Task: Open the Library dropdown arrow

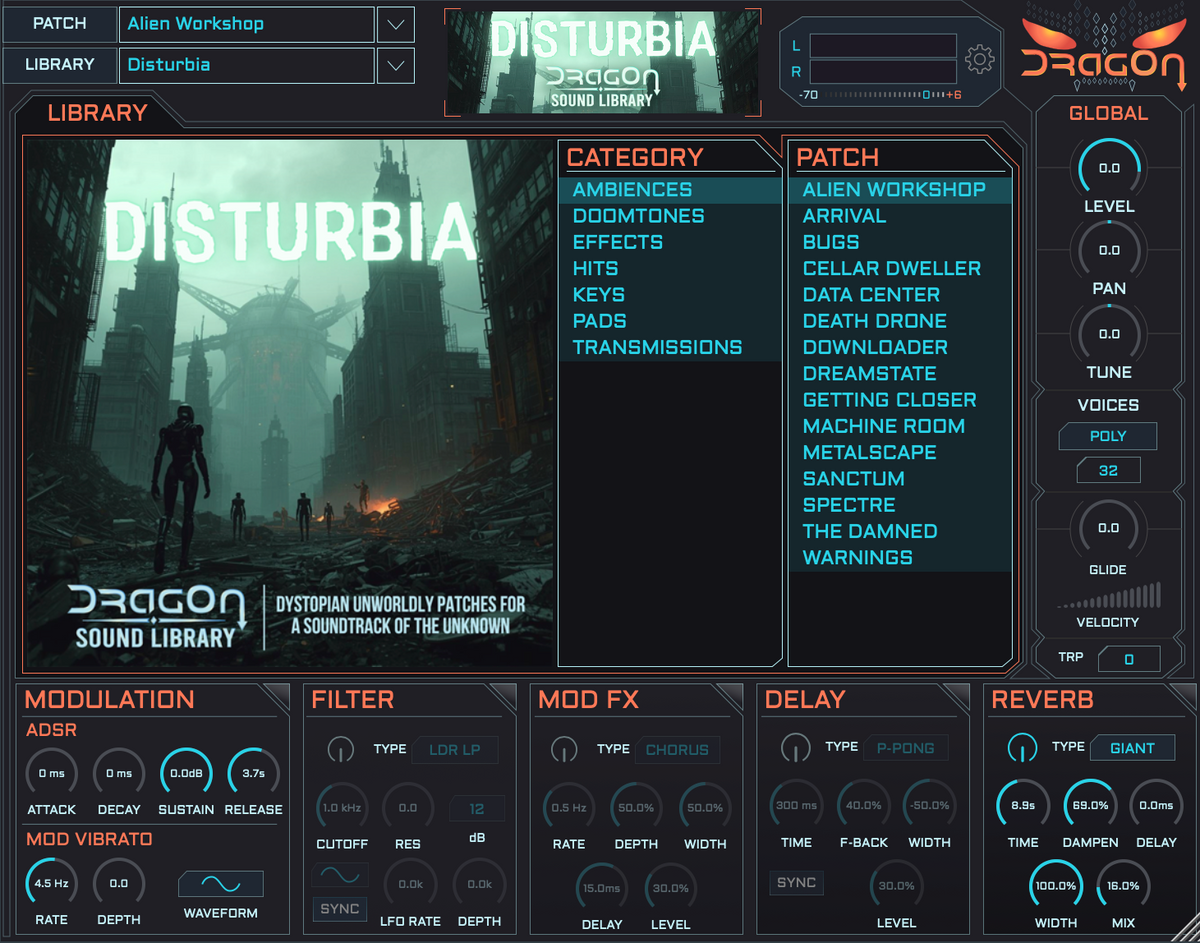Action: pyautogui.click(x=396, y=65)
